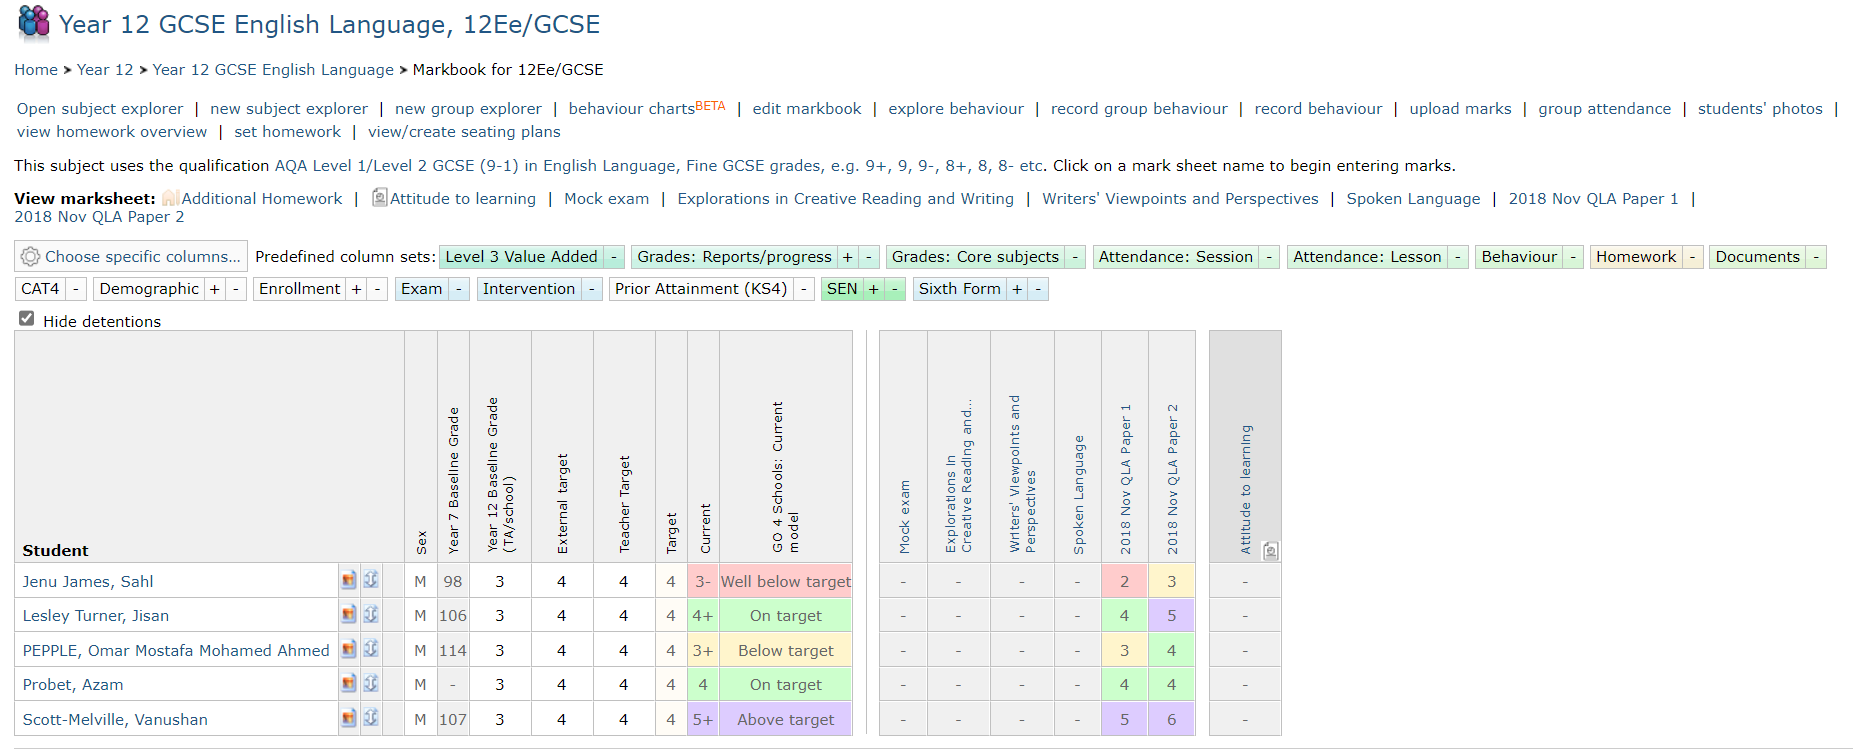Open the Explorations in Creative Reading and Writing marksheet
The width and height of the screenshot is (1853, 750).
point(845,199)
